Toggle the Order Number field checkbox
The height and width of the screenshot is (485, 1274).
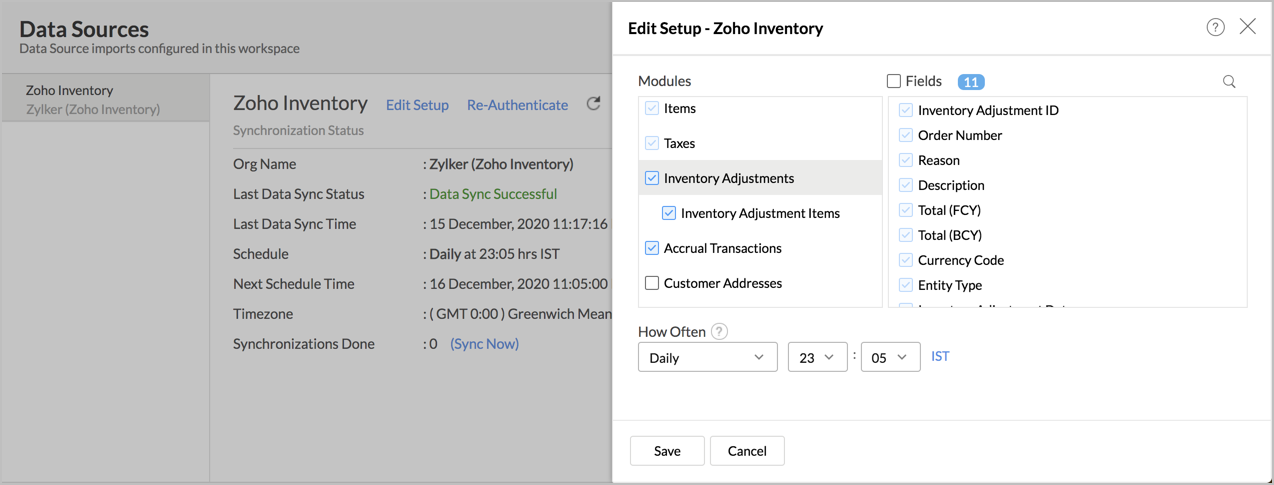tap(906, 135)
